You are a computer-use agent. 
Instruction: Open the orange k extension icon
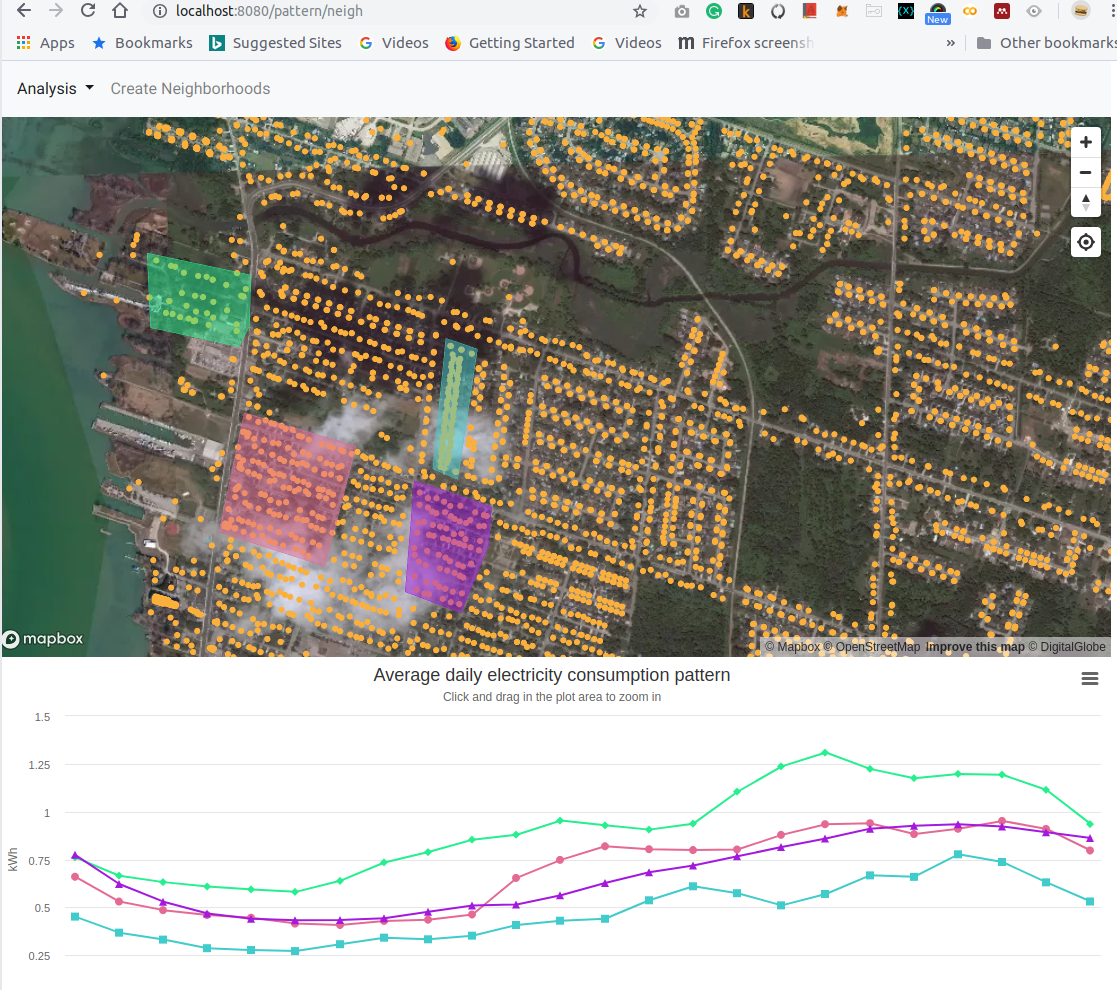tap(746, 11)
